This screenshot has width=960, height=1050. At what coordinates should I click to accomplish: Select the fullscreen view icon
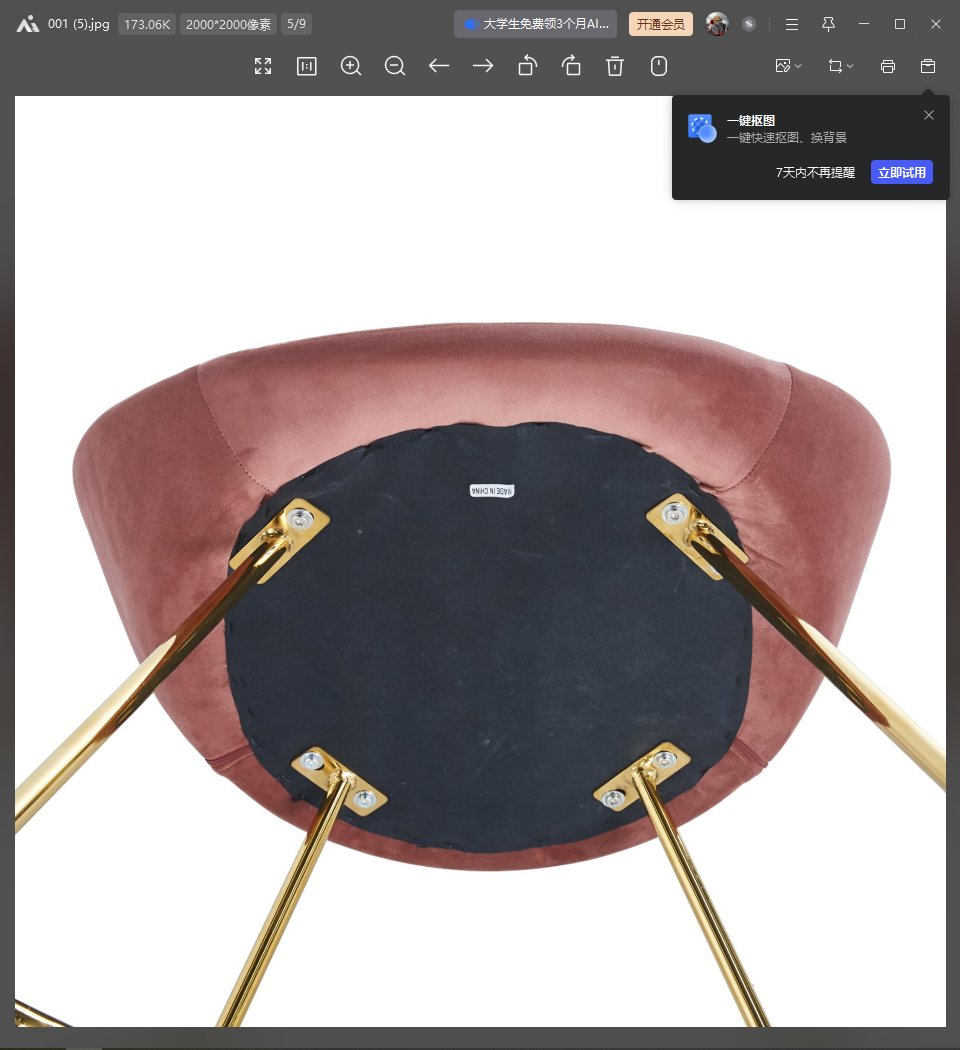(x=263, y=66)
